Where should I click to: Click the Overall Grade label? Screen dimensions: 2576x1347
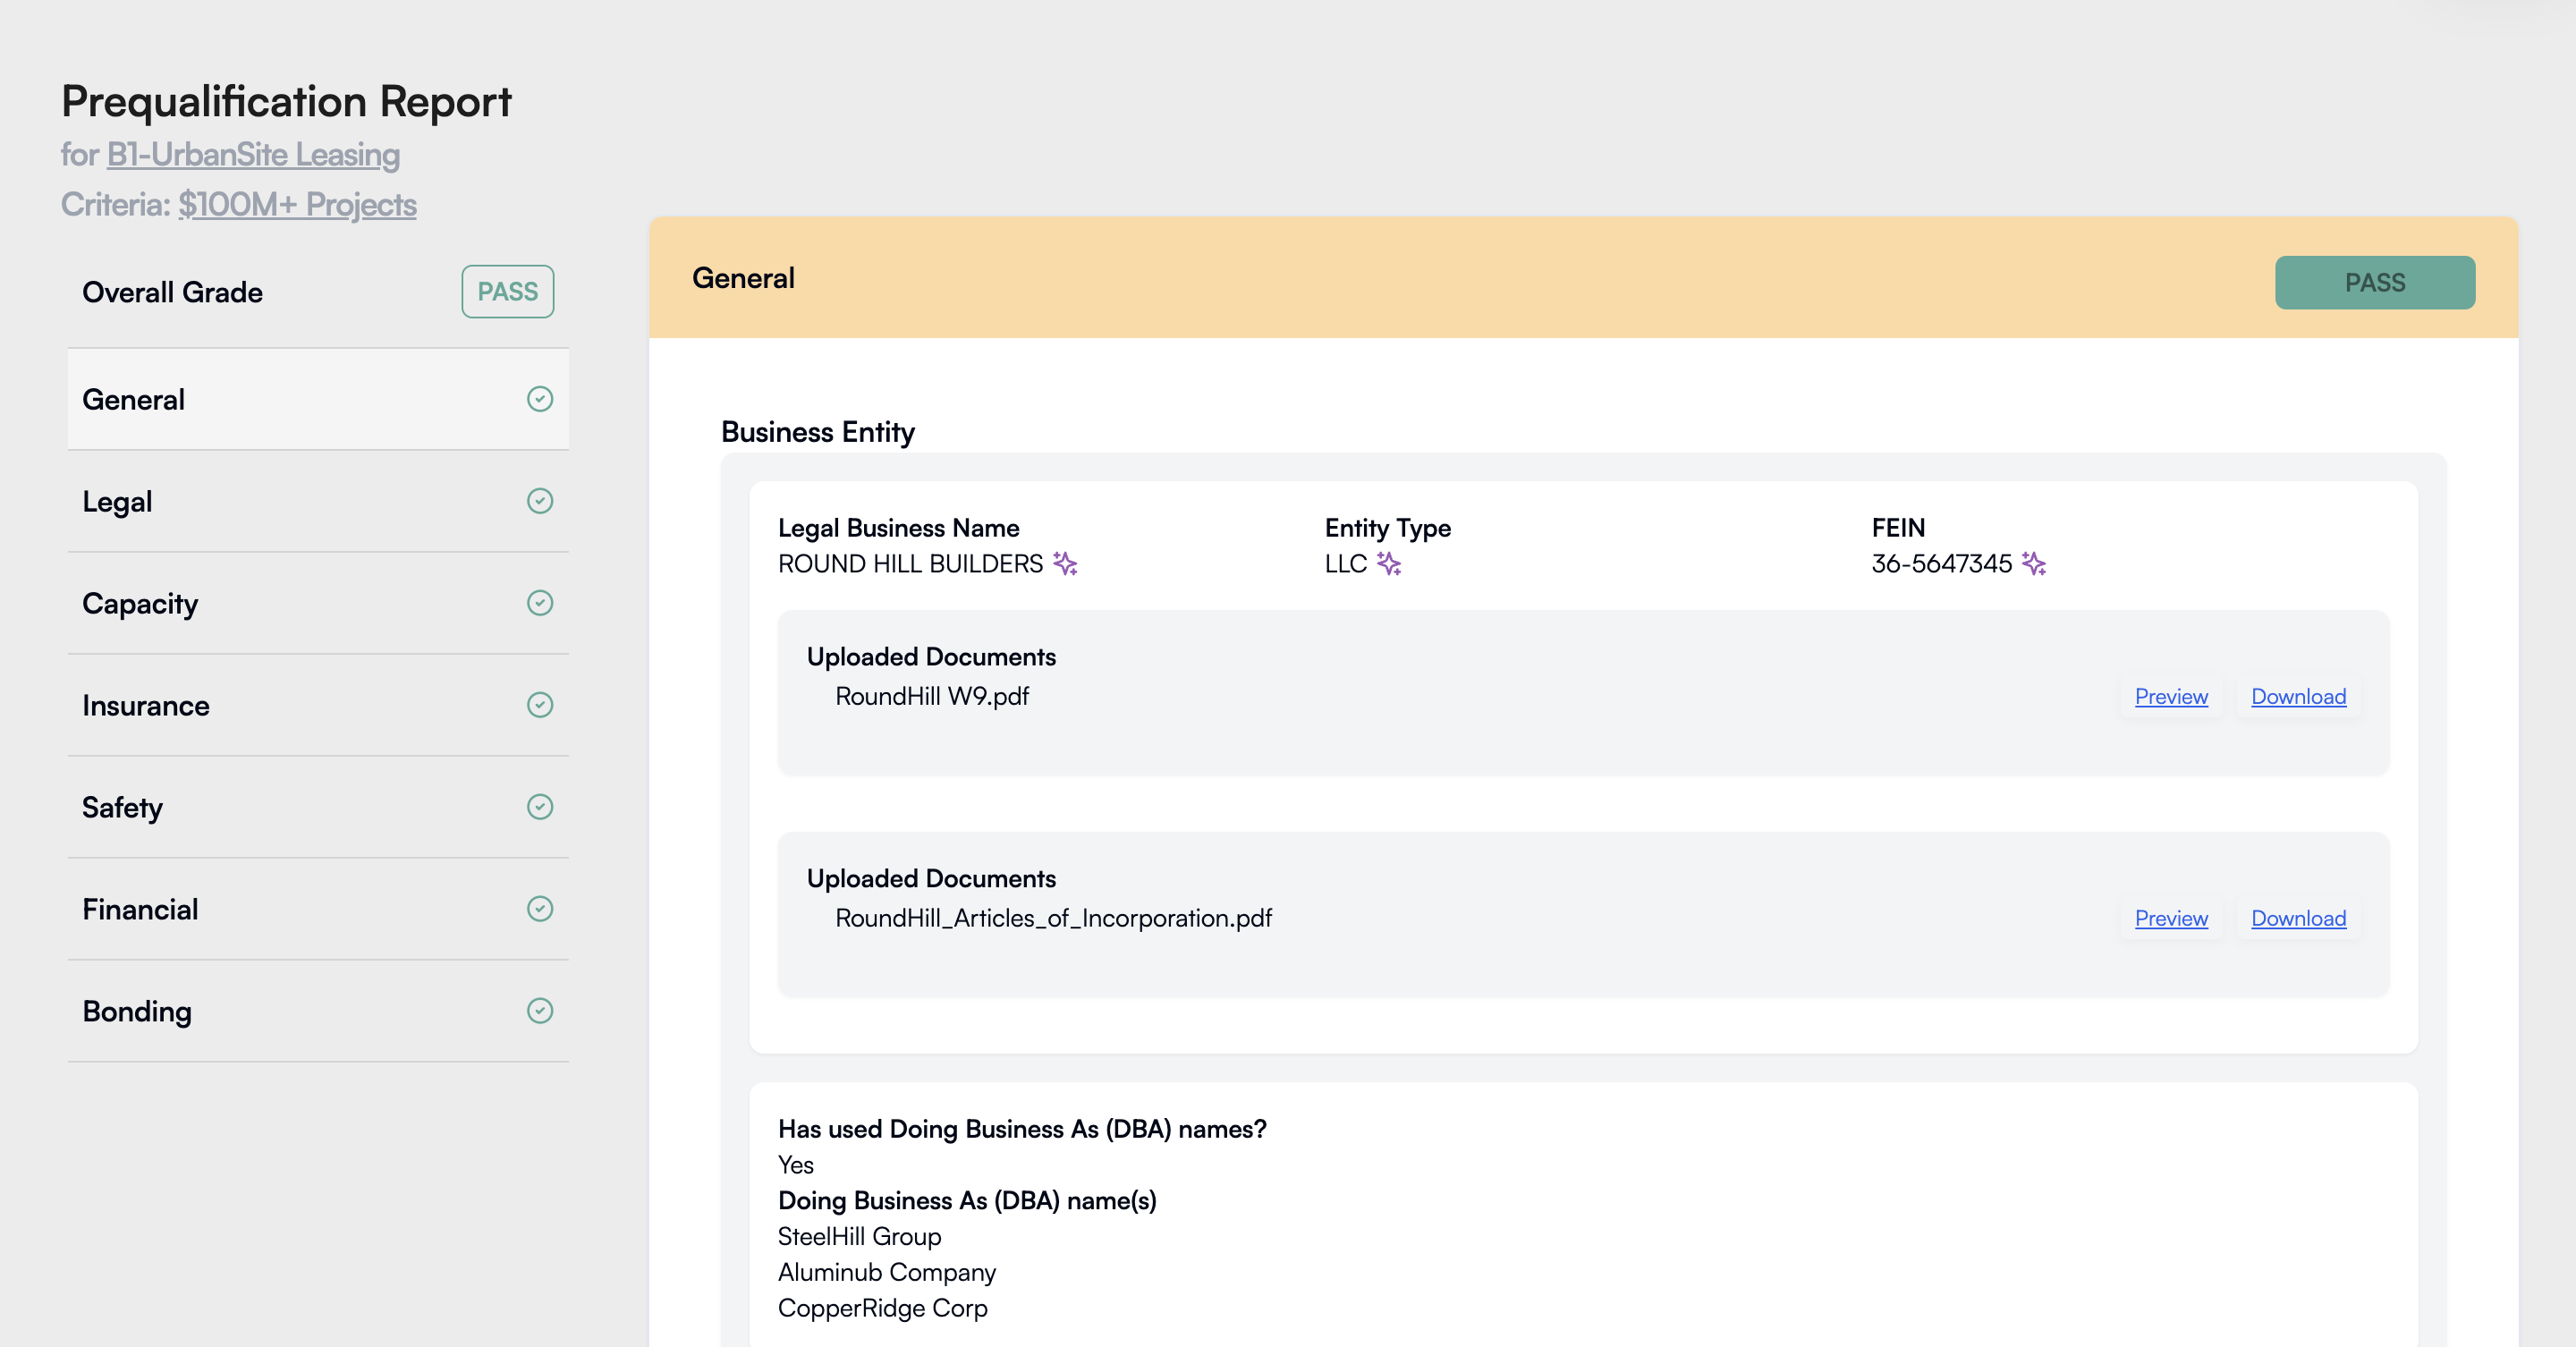[172, 292]
